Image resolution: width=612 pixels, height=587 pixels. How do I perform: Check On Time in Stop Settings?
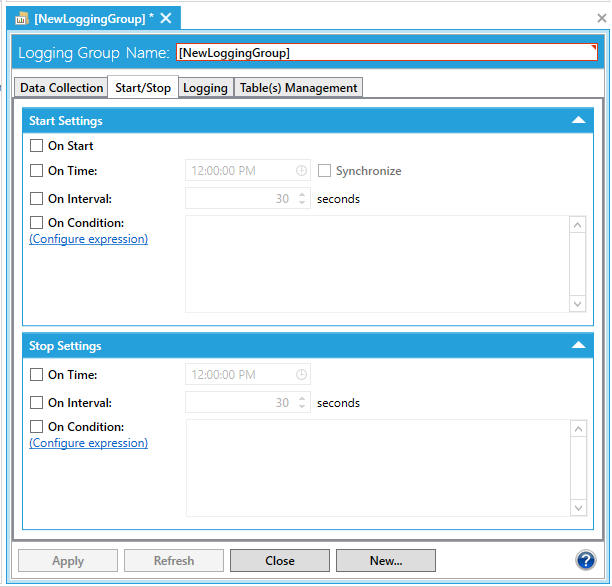tap(36, 375)
